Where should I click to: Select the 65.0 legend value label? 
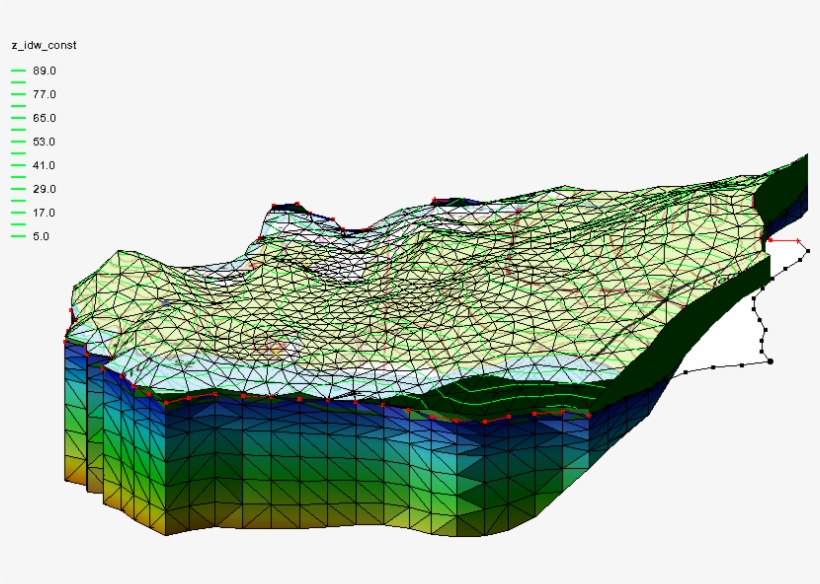pyautogui.click(x=44, y=118)
